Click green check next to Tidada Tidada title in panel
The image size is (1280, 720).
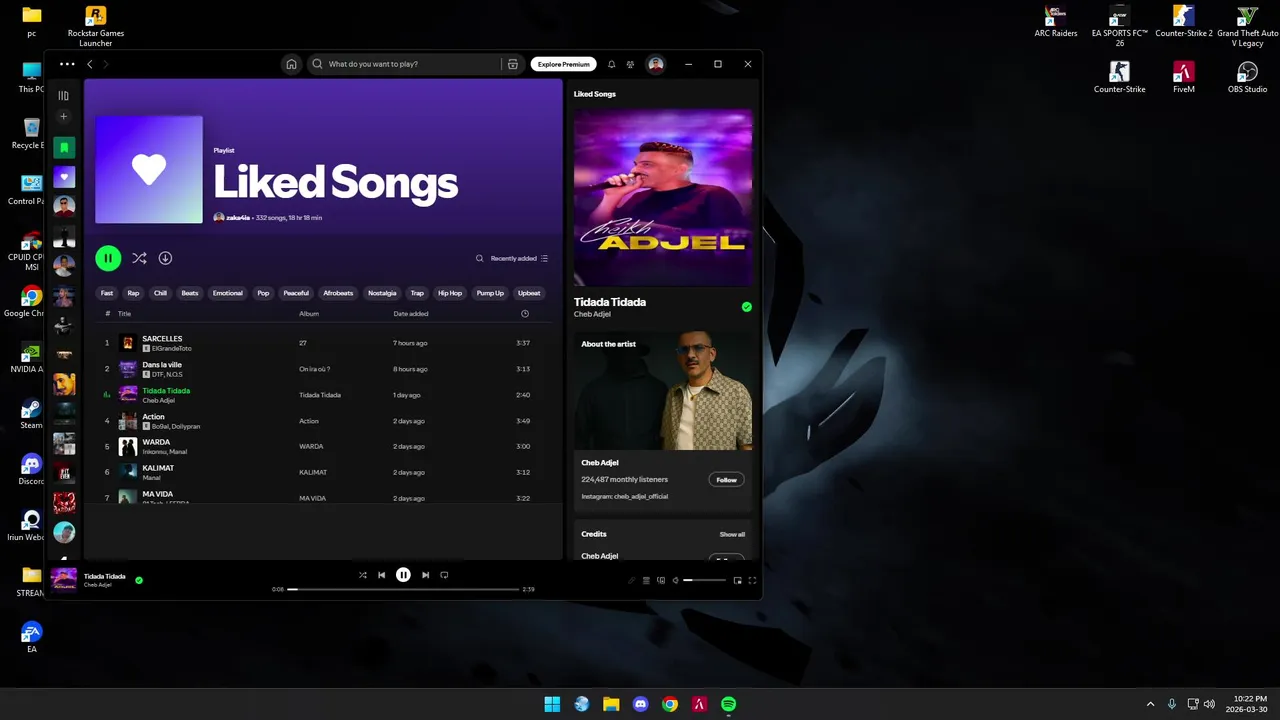[x=746, y=307]
